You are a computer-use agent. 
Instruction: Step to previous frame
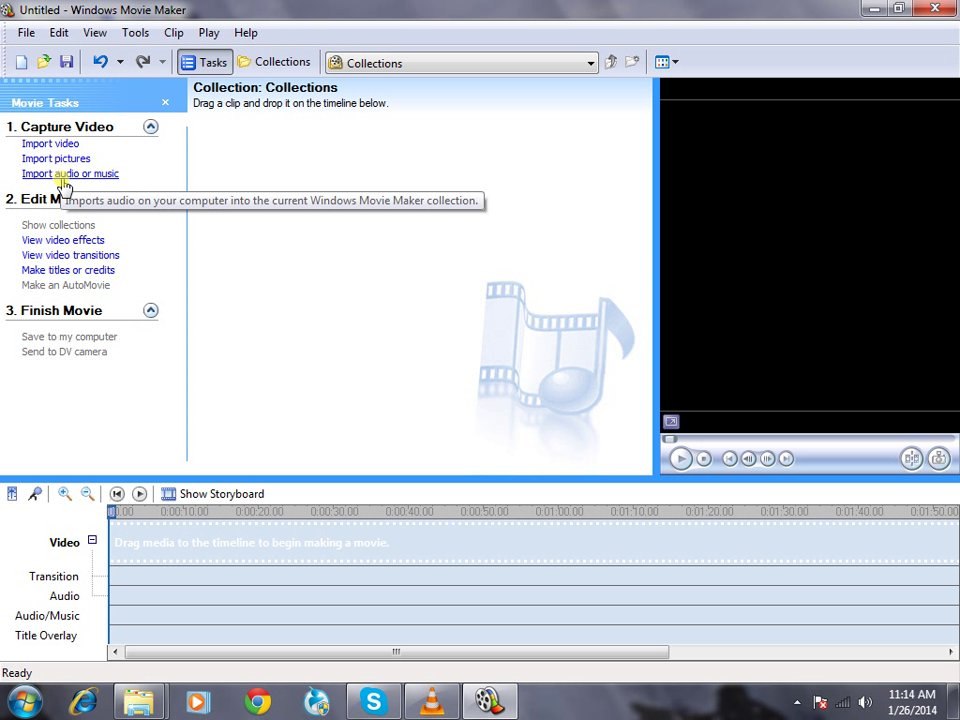tap(748, 459)
